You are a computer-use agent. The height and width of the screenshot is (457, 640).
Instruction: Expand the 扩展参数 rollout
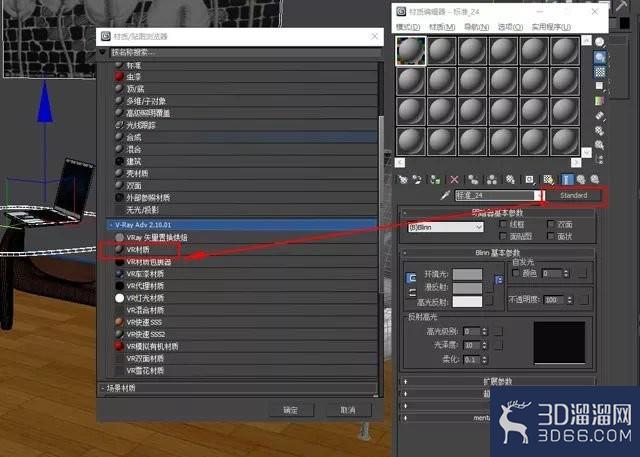497,382
